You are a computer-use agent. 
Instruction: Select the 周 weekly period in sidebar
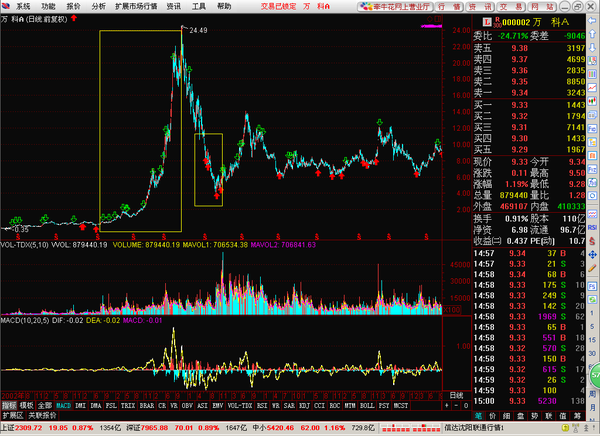[592, 394]
